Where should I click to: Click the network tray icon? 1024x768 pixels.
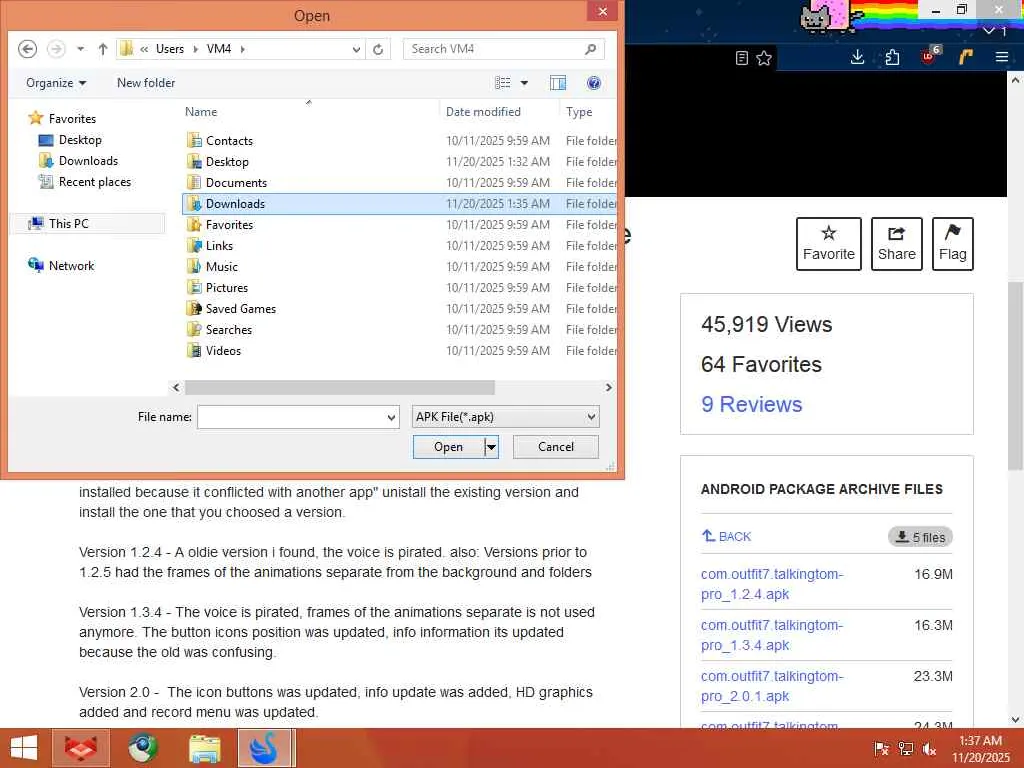click(x=905, y=748)
